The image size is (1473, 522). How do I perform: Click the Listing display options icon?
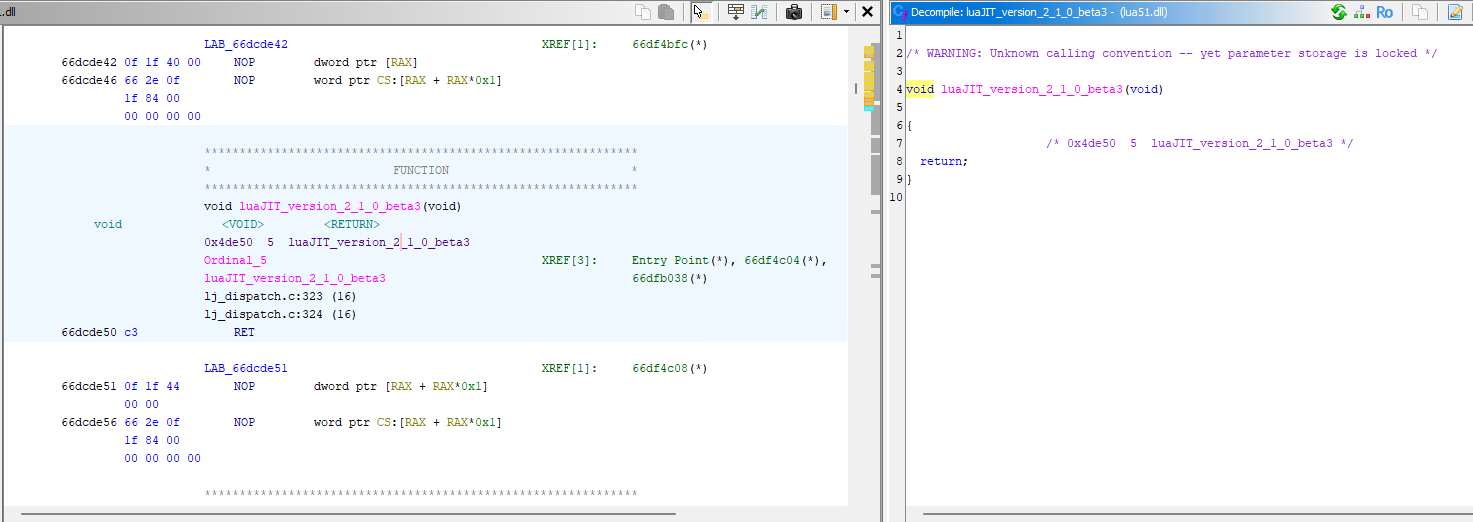click(828, 12)
